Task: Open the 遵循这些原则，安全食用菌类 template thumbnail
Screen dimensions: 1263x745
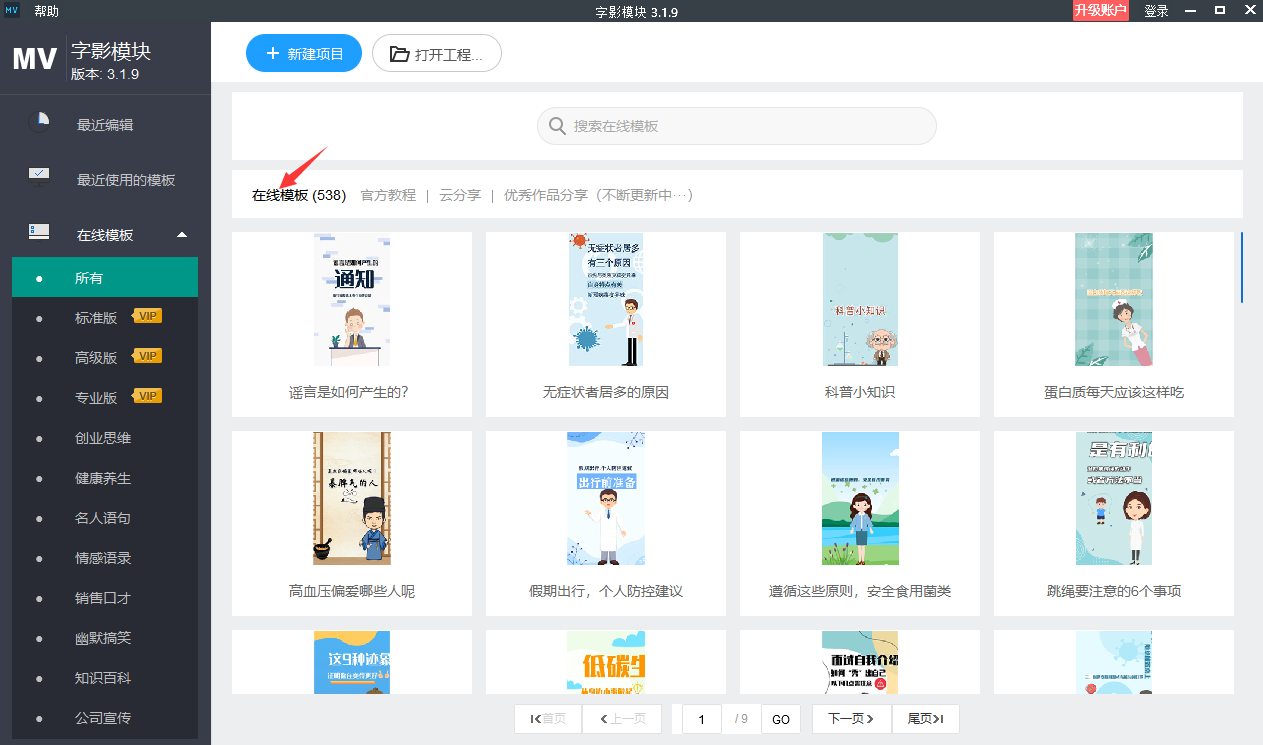Action: (x=860, y=498)
